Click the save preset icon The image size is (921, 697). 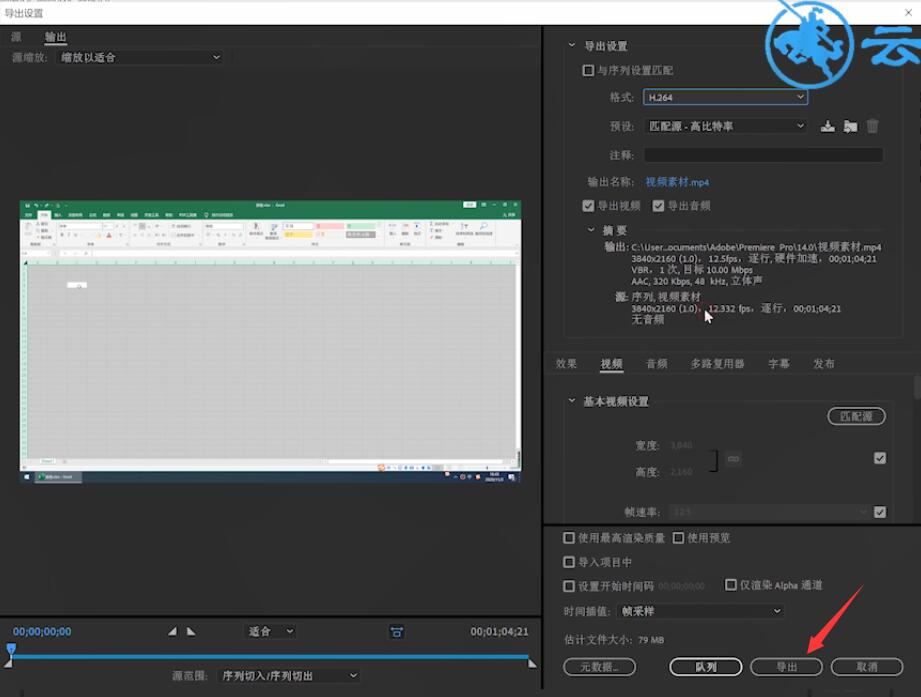[828, 126]
